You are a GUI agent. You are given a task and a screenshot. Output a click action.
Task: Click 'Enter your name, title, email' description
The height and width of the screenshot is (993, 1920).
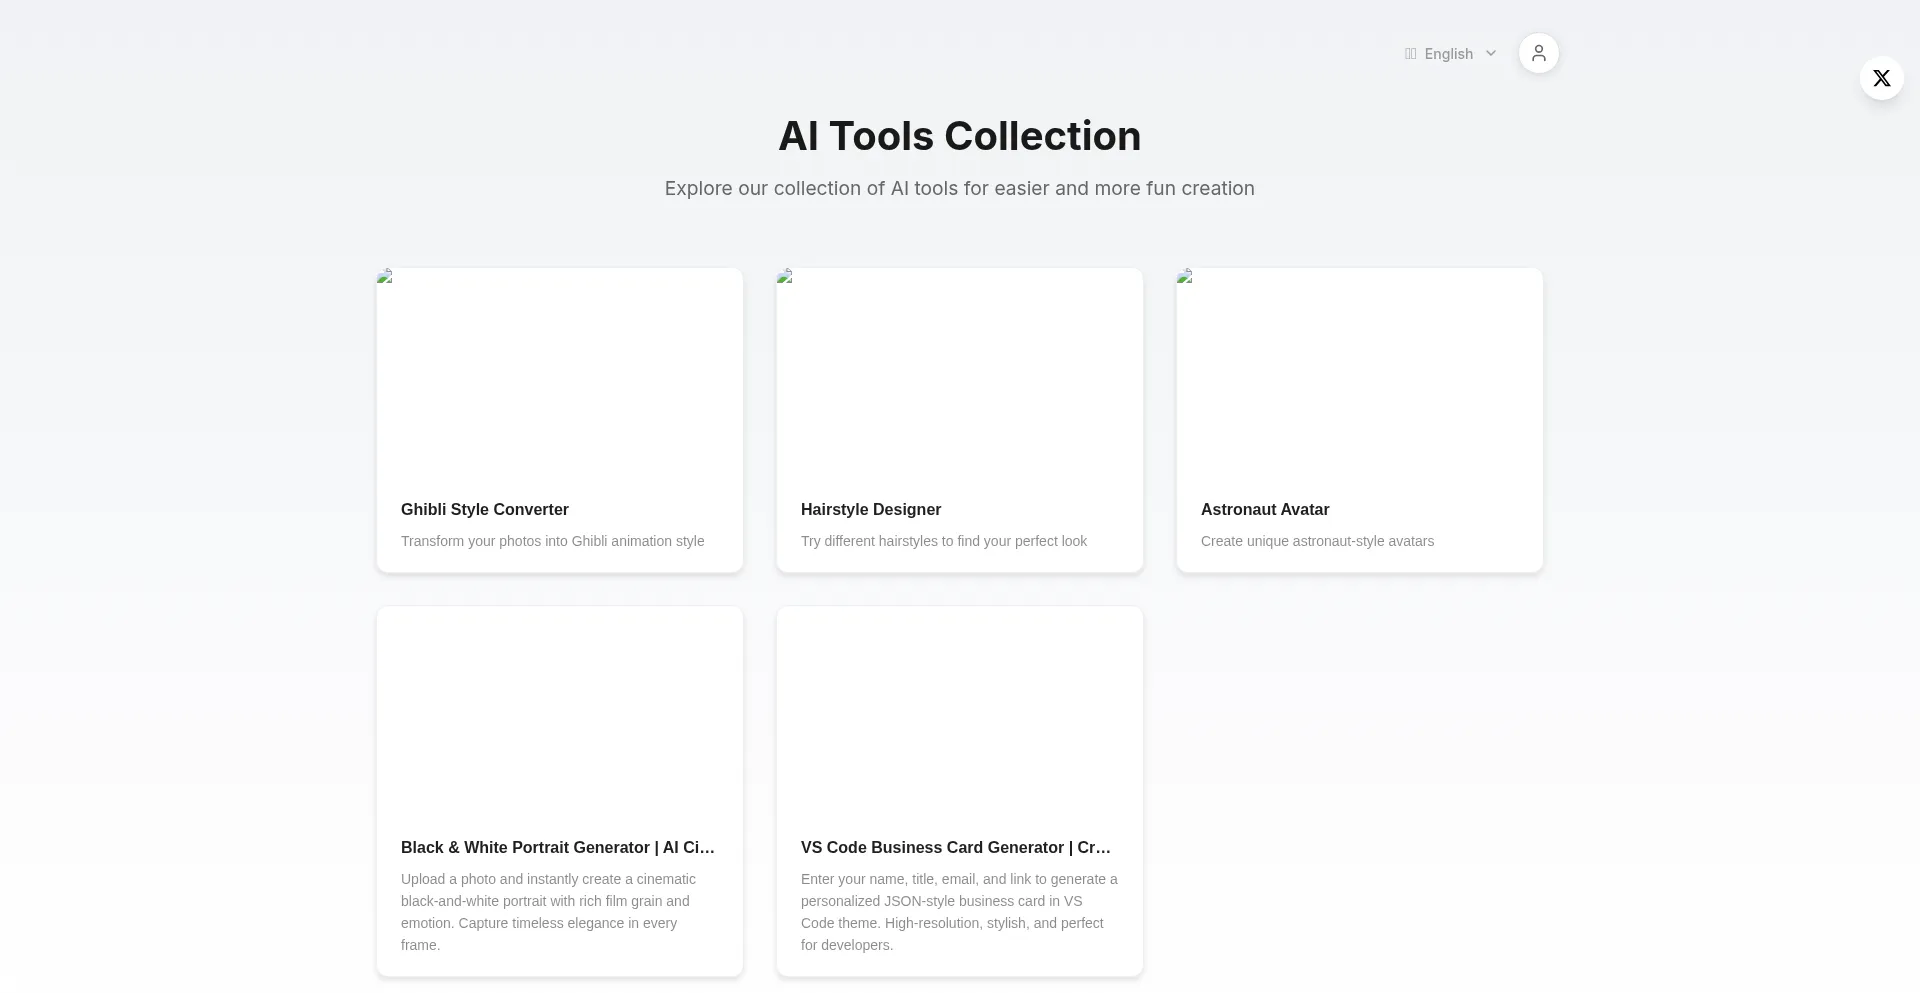(959, 911)
